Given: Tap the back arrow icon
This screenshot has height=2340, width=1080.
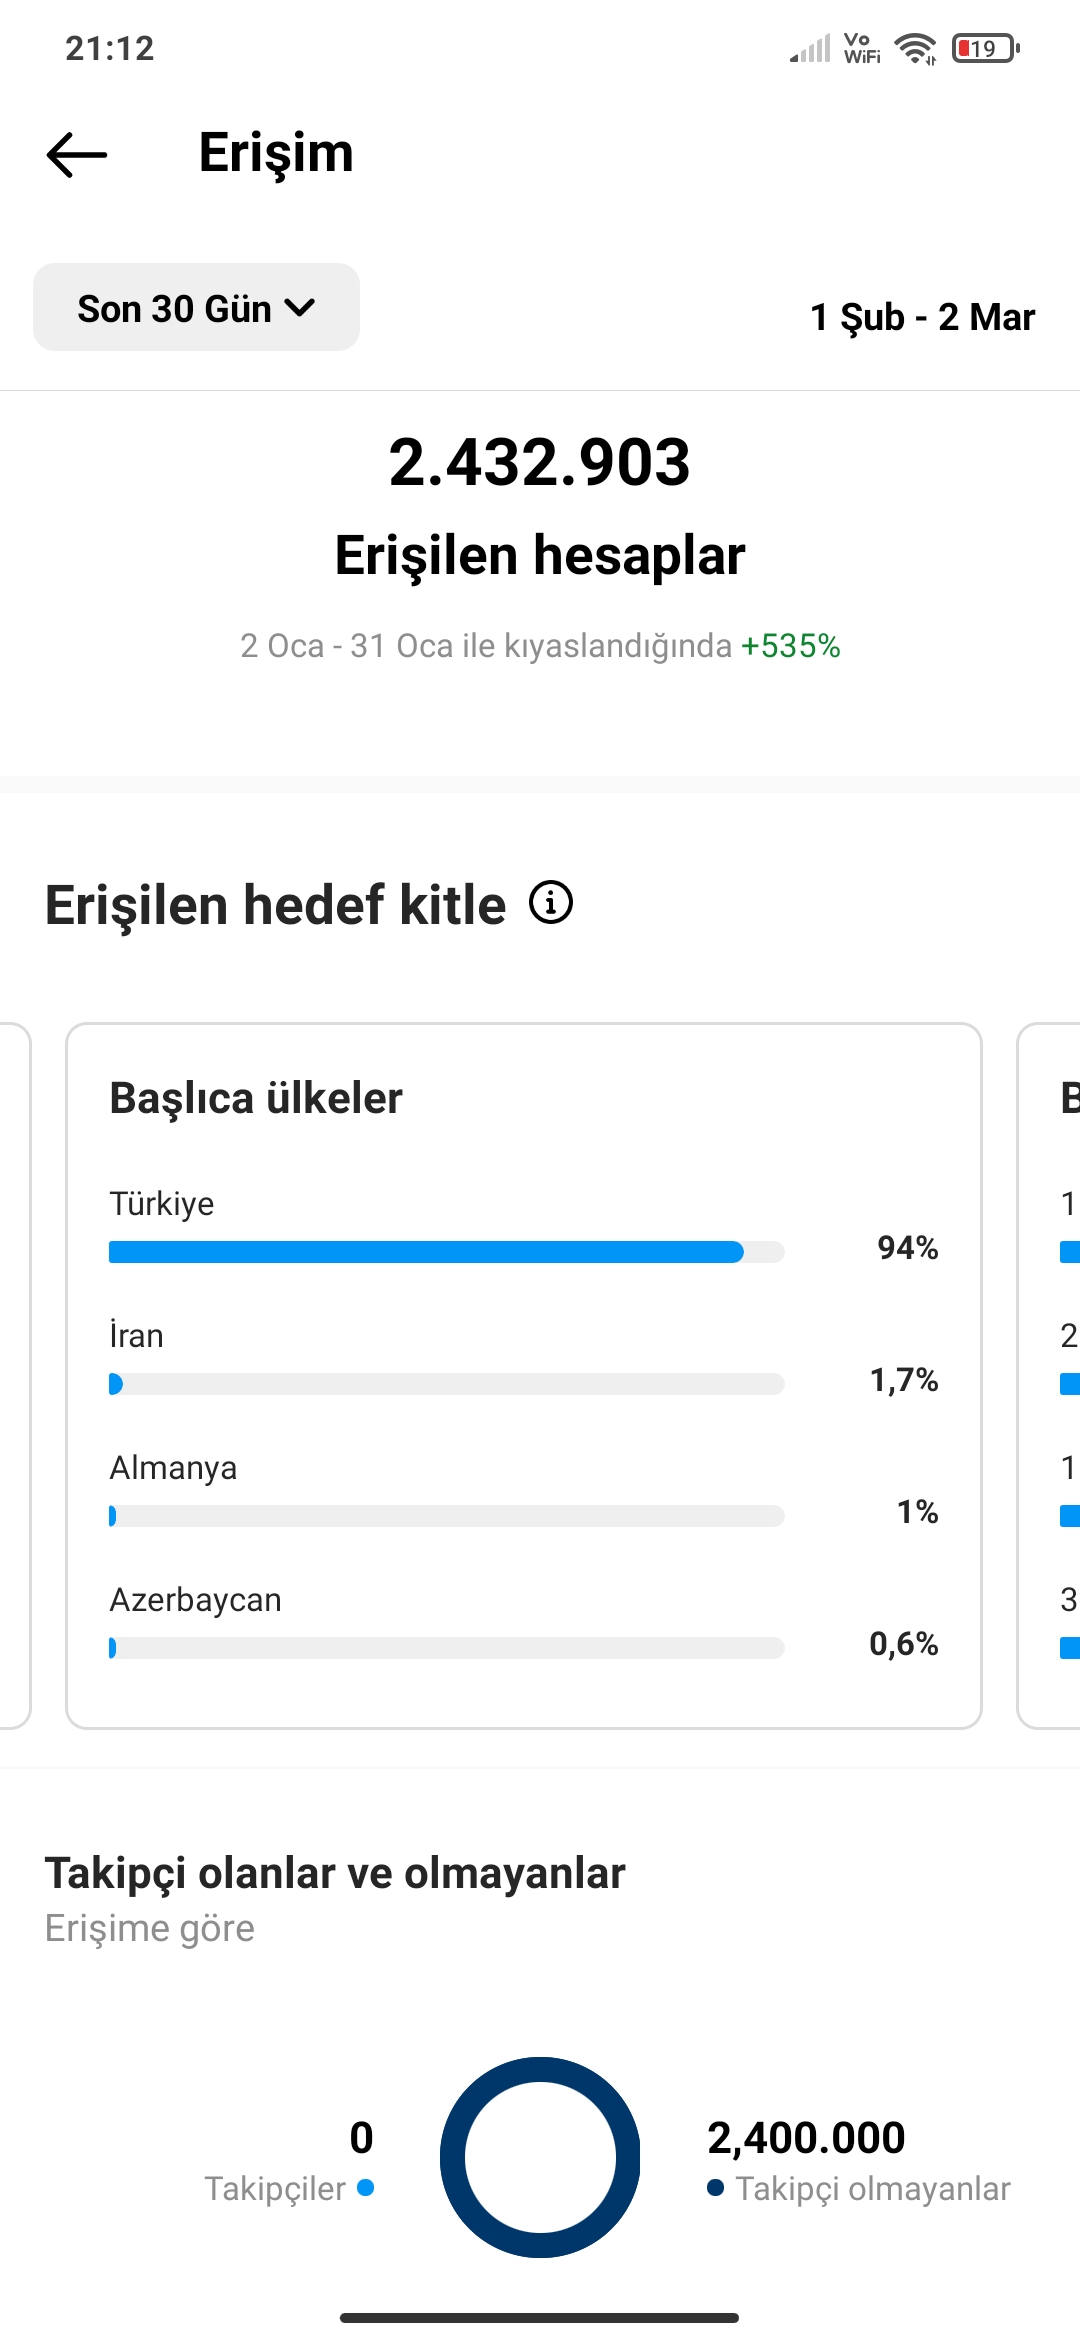Looking at the screenshot, I should click(77, 155).
